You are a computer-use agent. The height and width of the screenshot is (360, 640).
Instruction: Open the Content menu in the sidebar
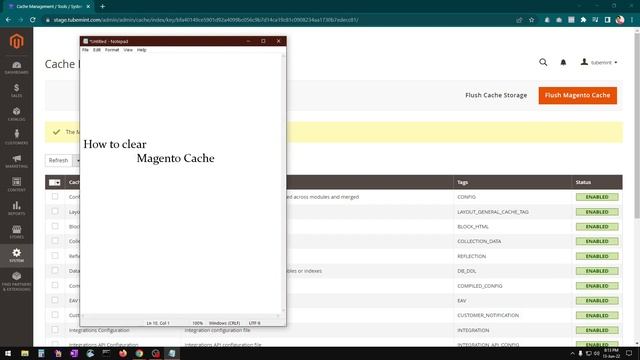coord(16,184)
